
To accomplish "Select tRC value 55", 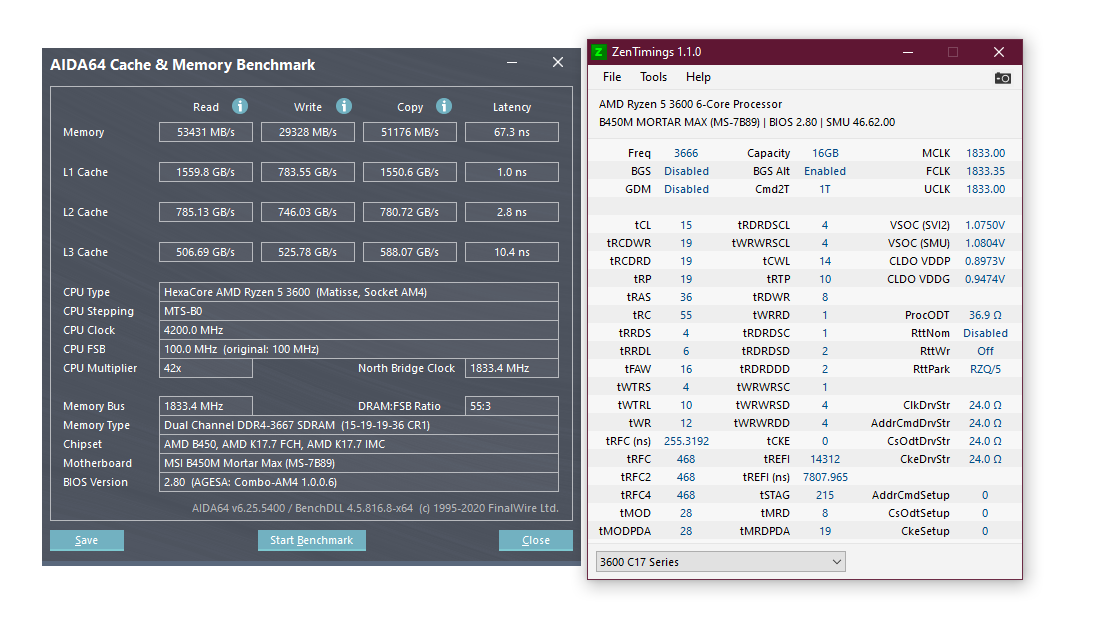I will [686, 315].
